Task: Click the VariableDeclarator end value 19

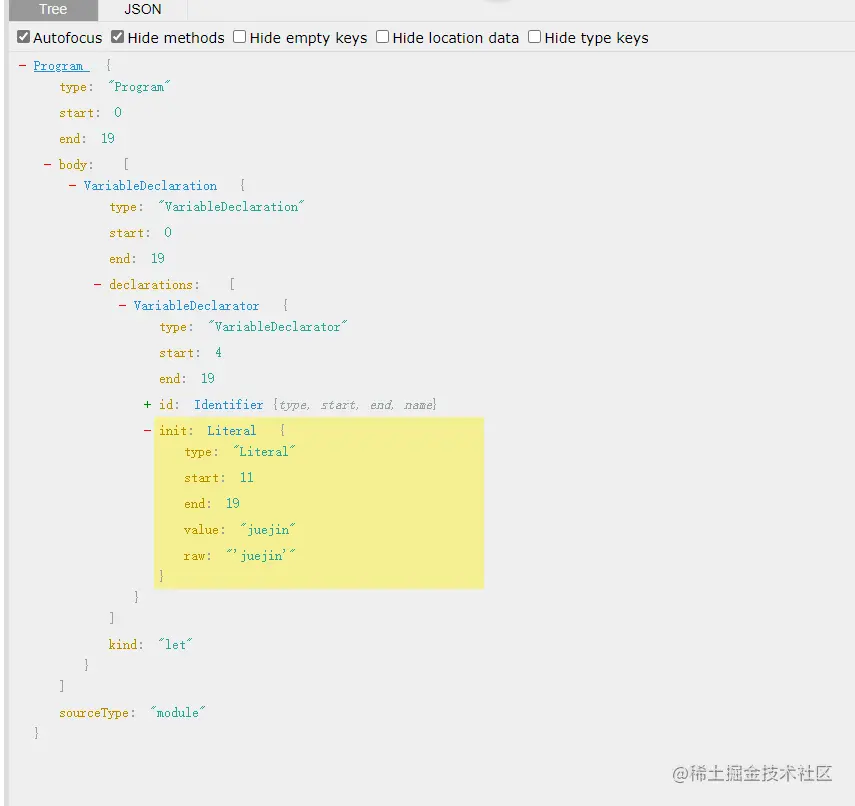Action: pyautogui.click(x=208, y=378)
